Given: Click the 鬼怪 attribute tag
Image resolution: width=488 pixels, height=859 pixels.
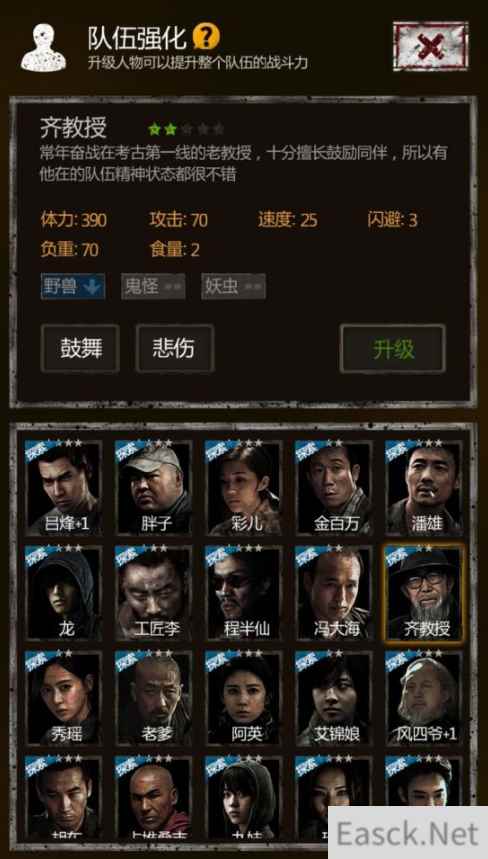Looking at the screenshot, I should (153, 286).
